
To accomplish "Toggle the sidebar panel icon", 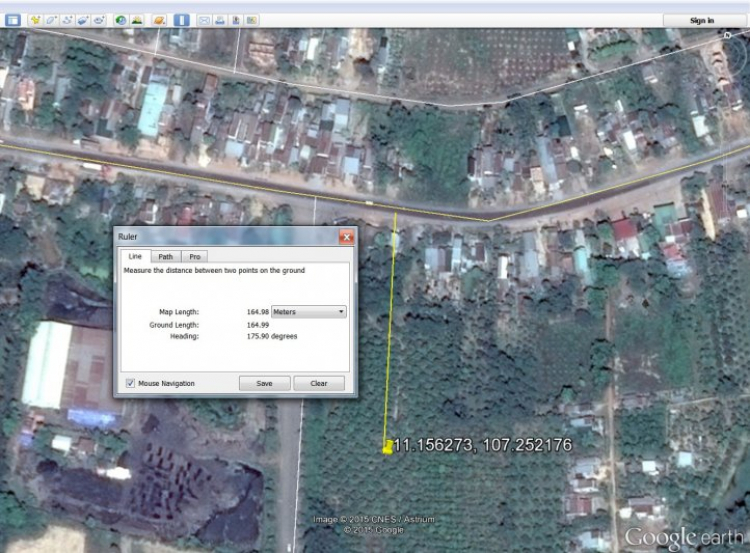I will click(13, 20).
